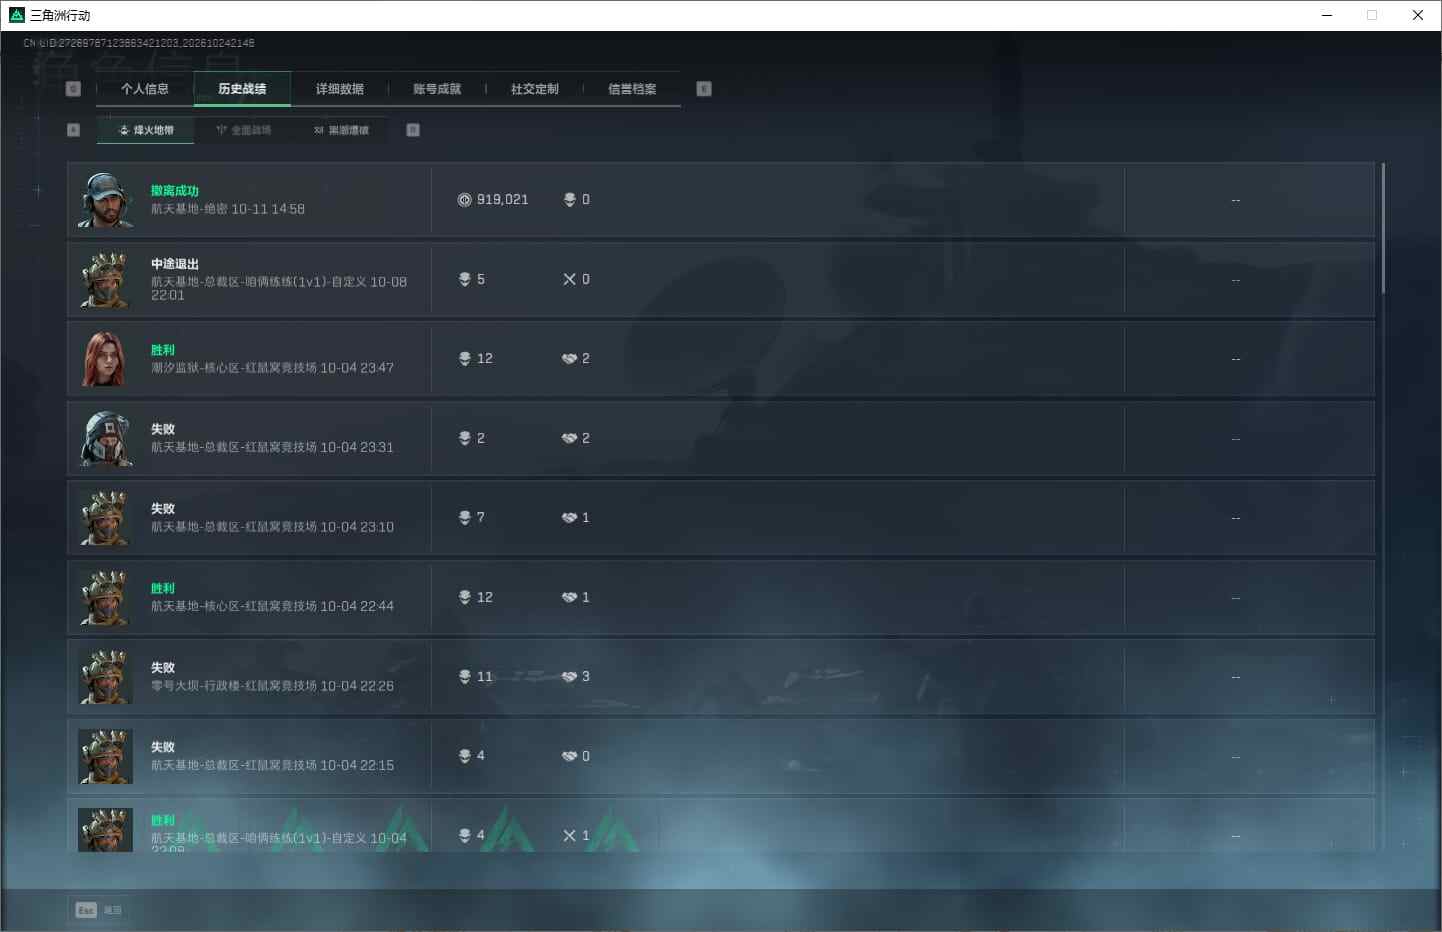This screenshot has height=932, width=1442.
Task: Open the 信誉档案 tab
Action: click(632, 89)
